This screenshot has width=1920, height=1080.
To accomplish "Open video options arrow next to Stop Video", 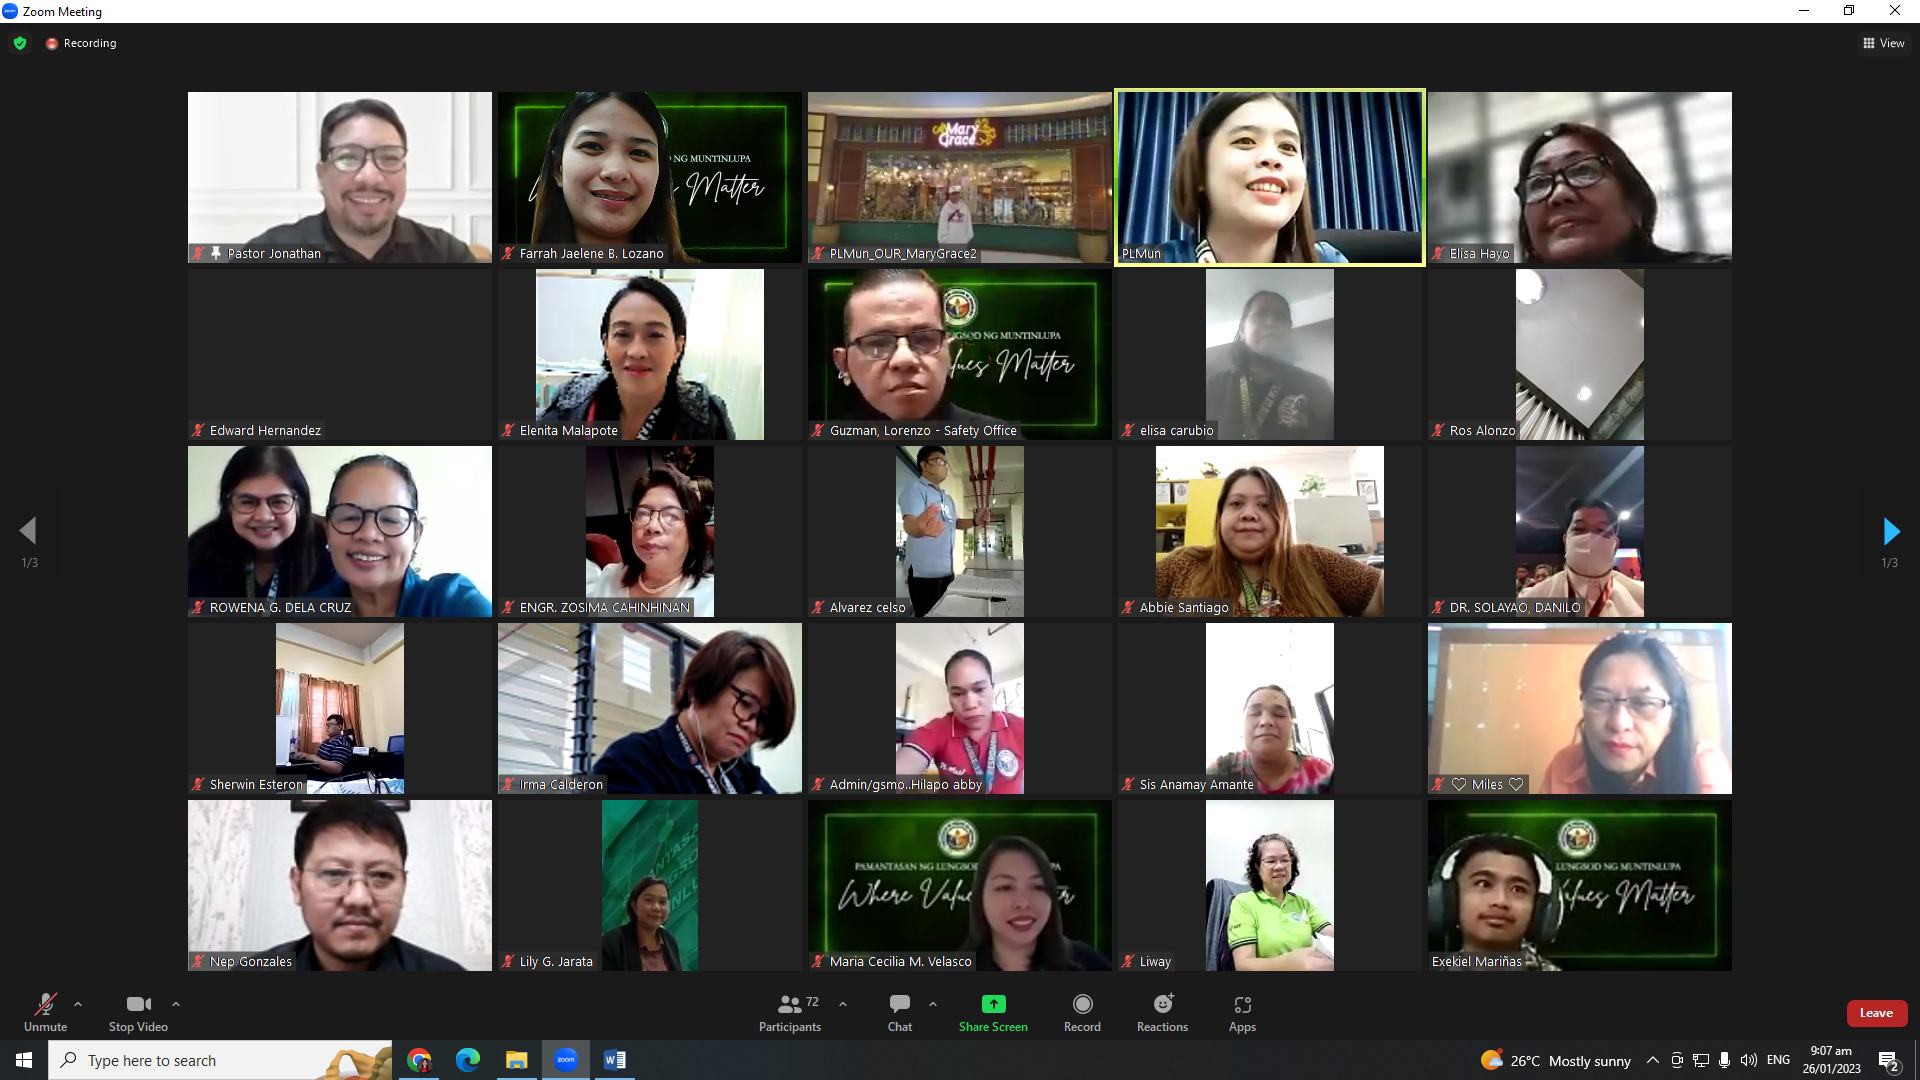I will pos(176,1004).
